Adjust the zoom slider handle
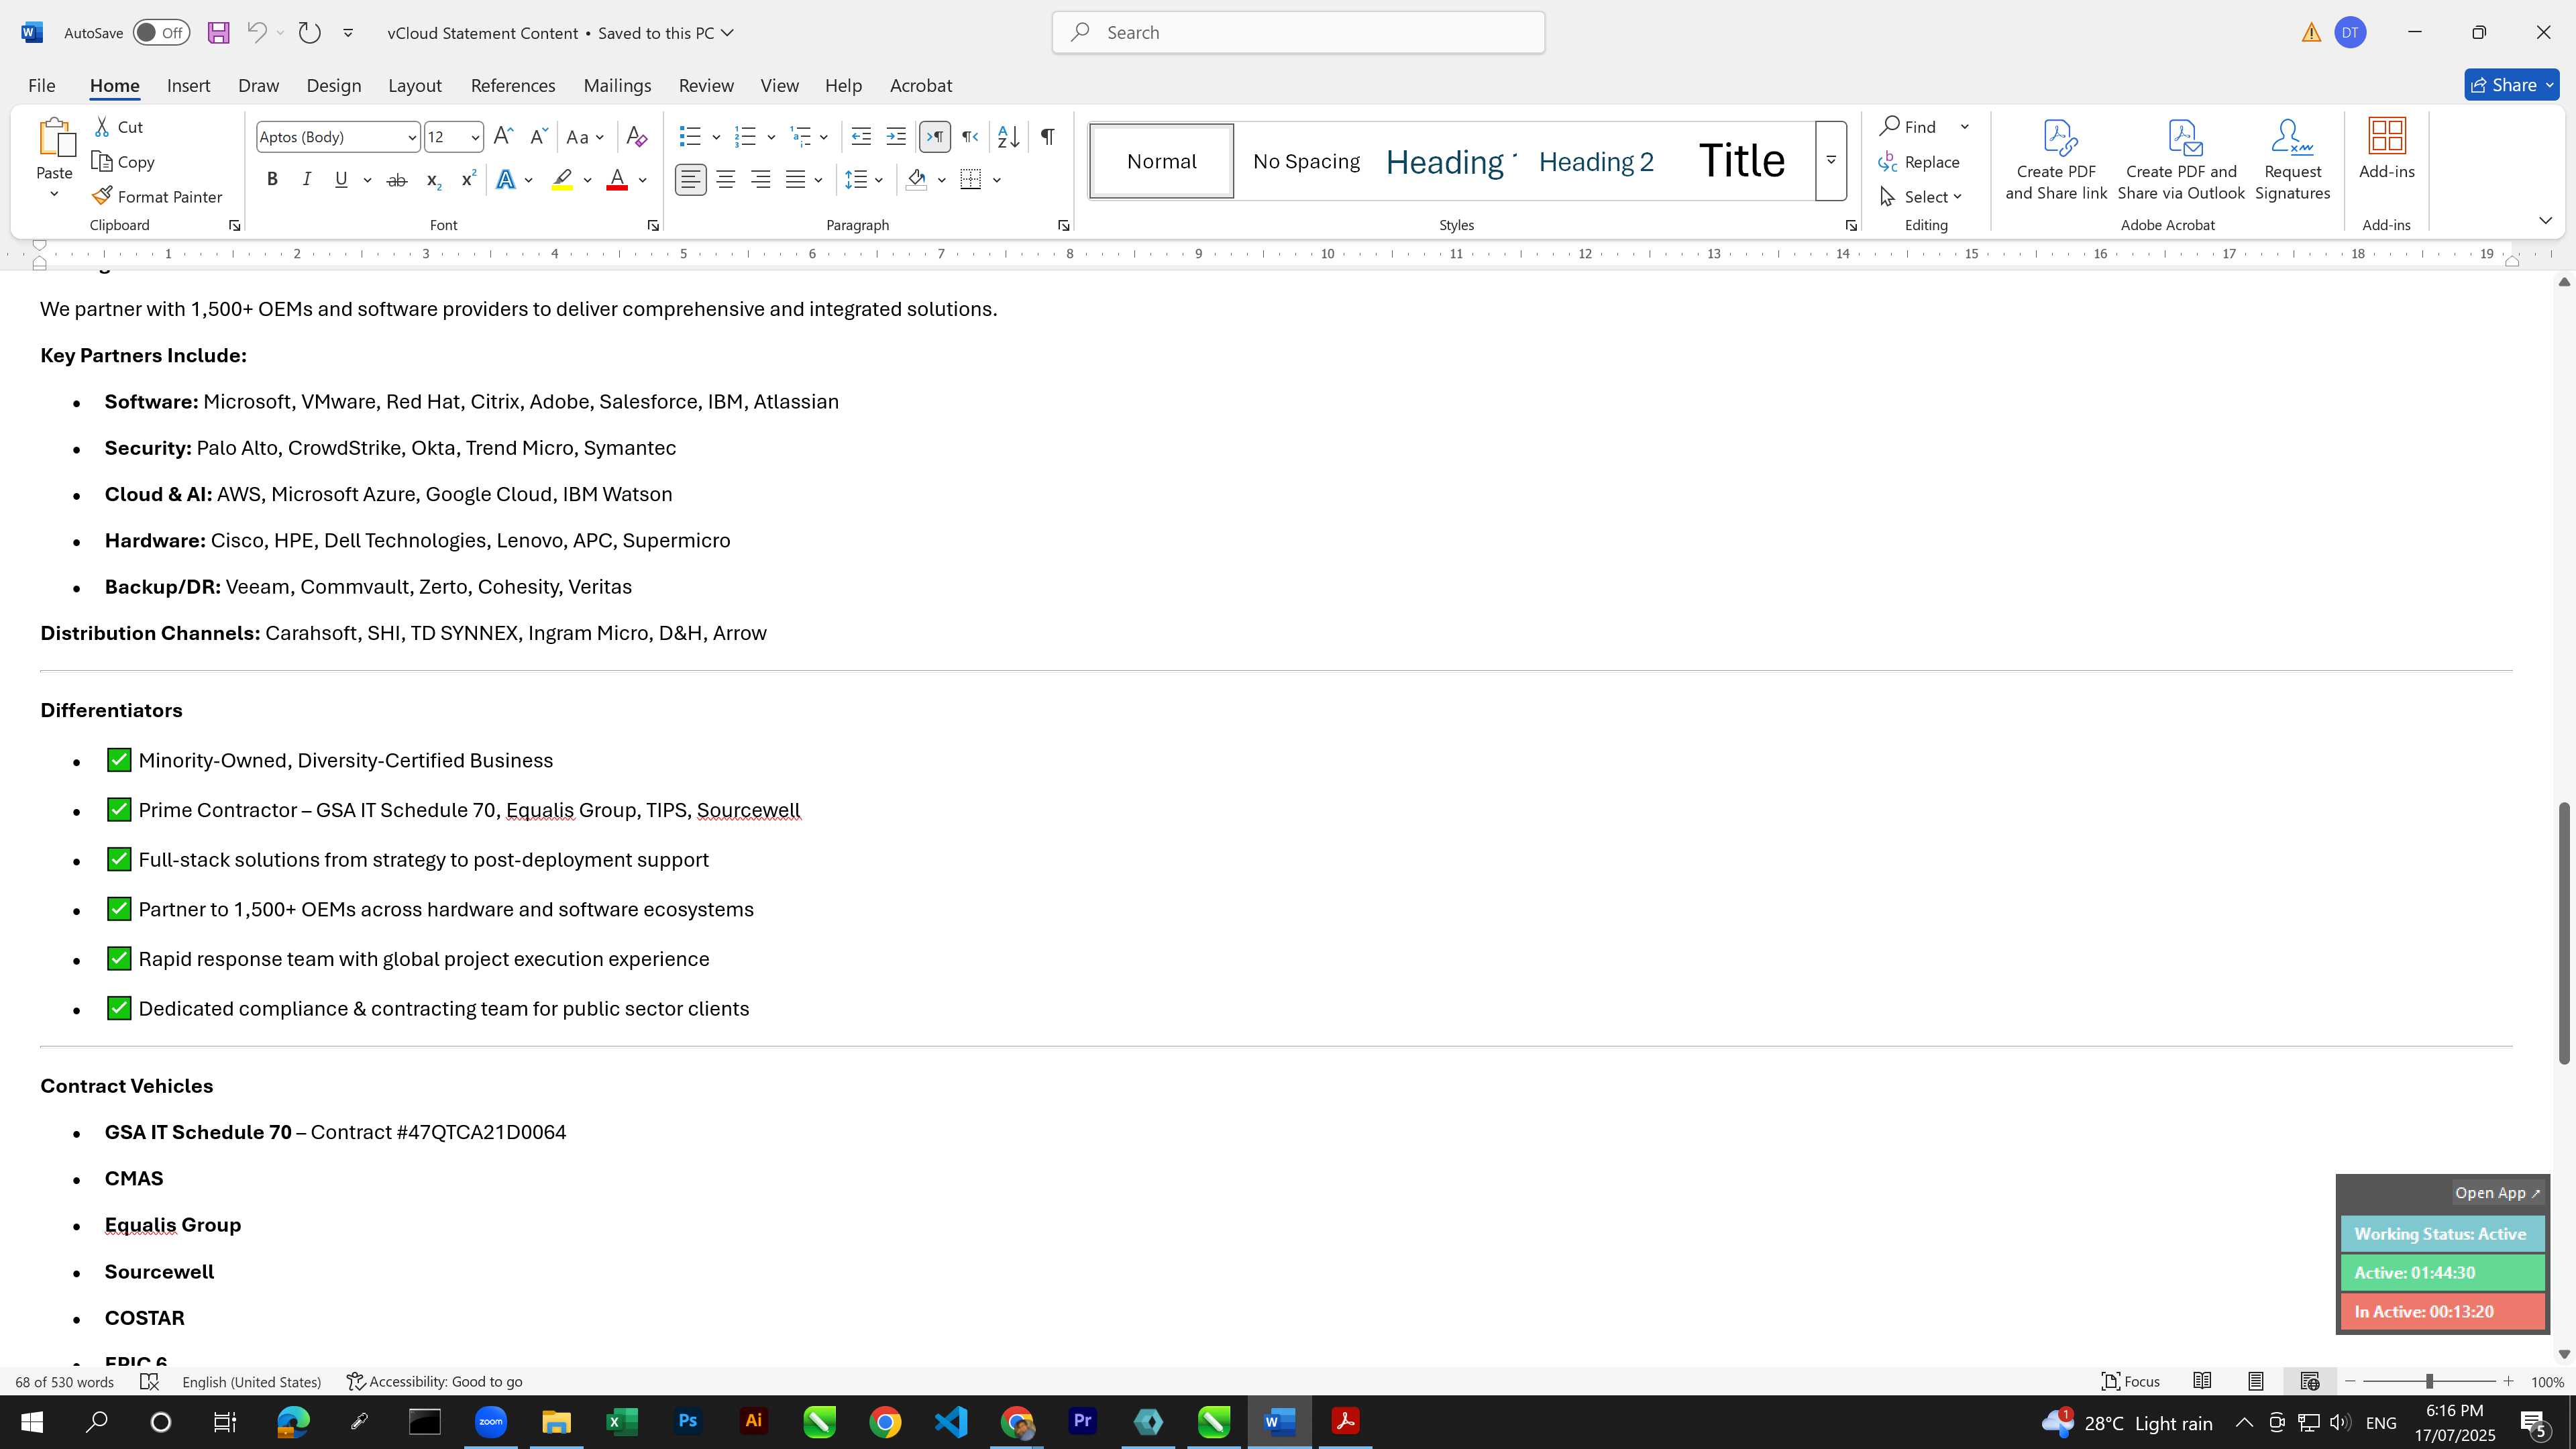Viewport: 2576px width, 1449px height. tap(2429, 1381)
